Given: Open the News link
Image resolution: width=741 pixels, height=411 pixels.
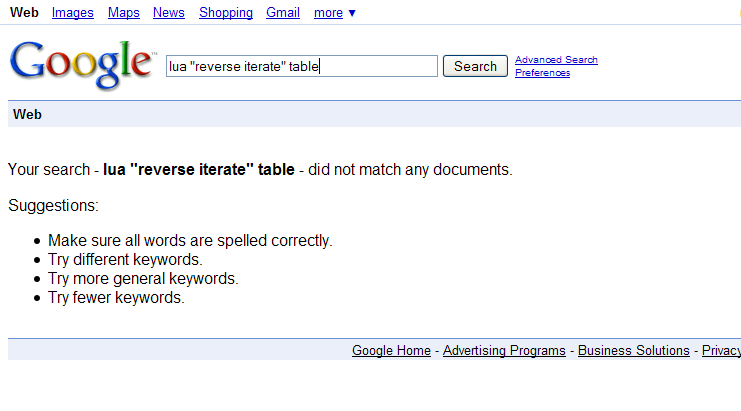Looking at the screenshot, I should (x=169, y=13).
